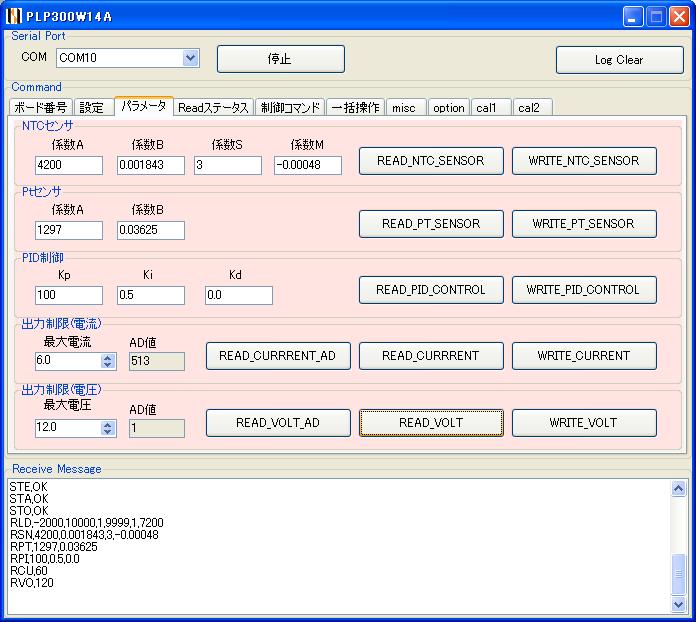696x622 pixels.
Task: Click the Kd field with 0.0
Action: [x=239, y=295]
